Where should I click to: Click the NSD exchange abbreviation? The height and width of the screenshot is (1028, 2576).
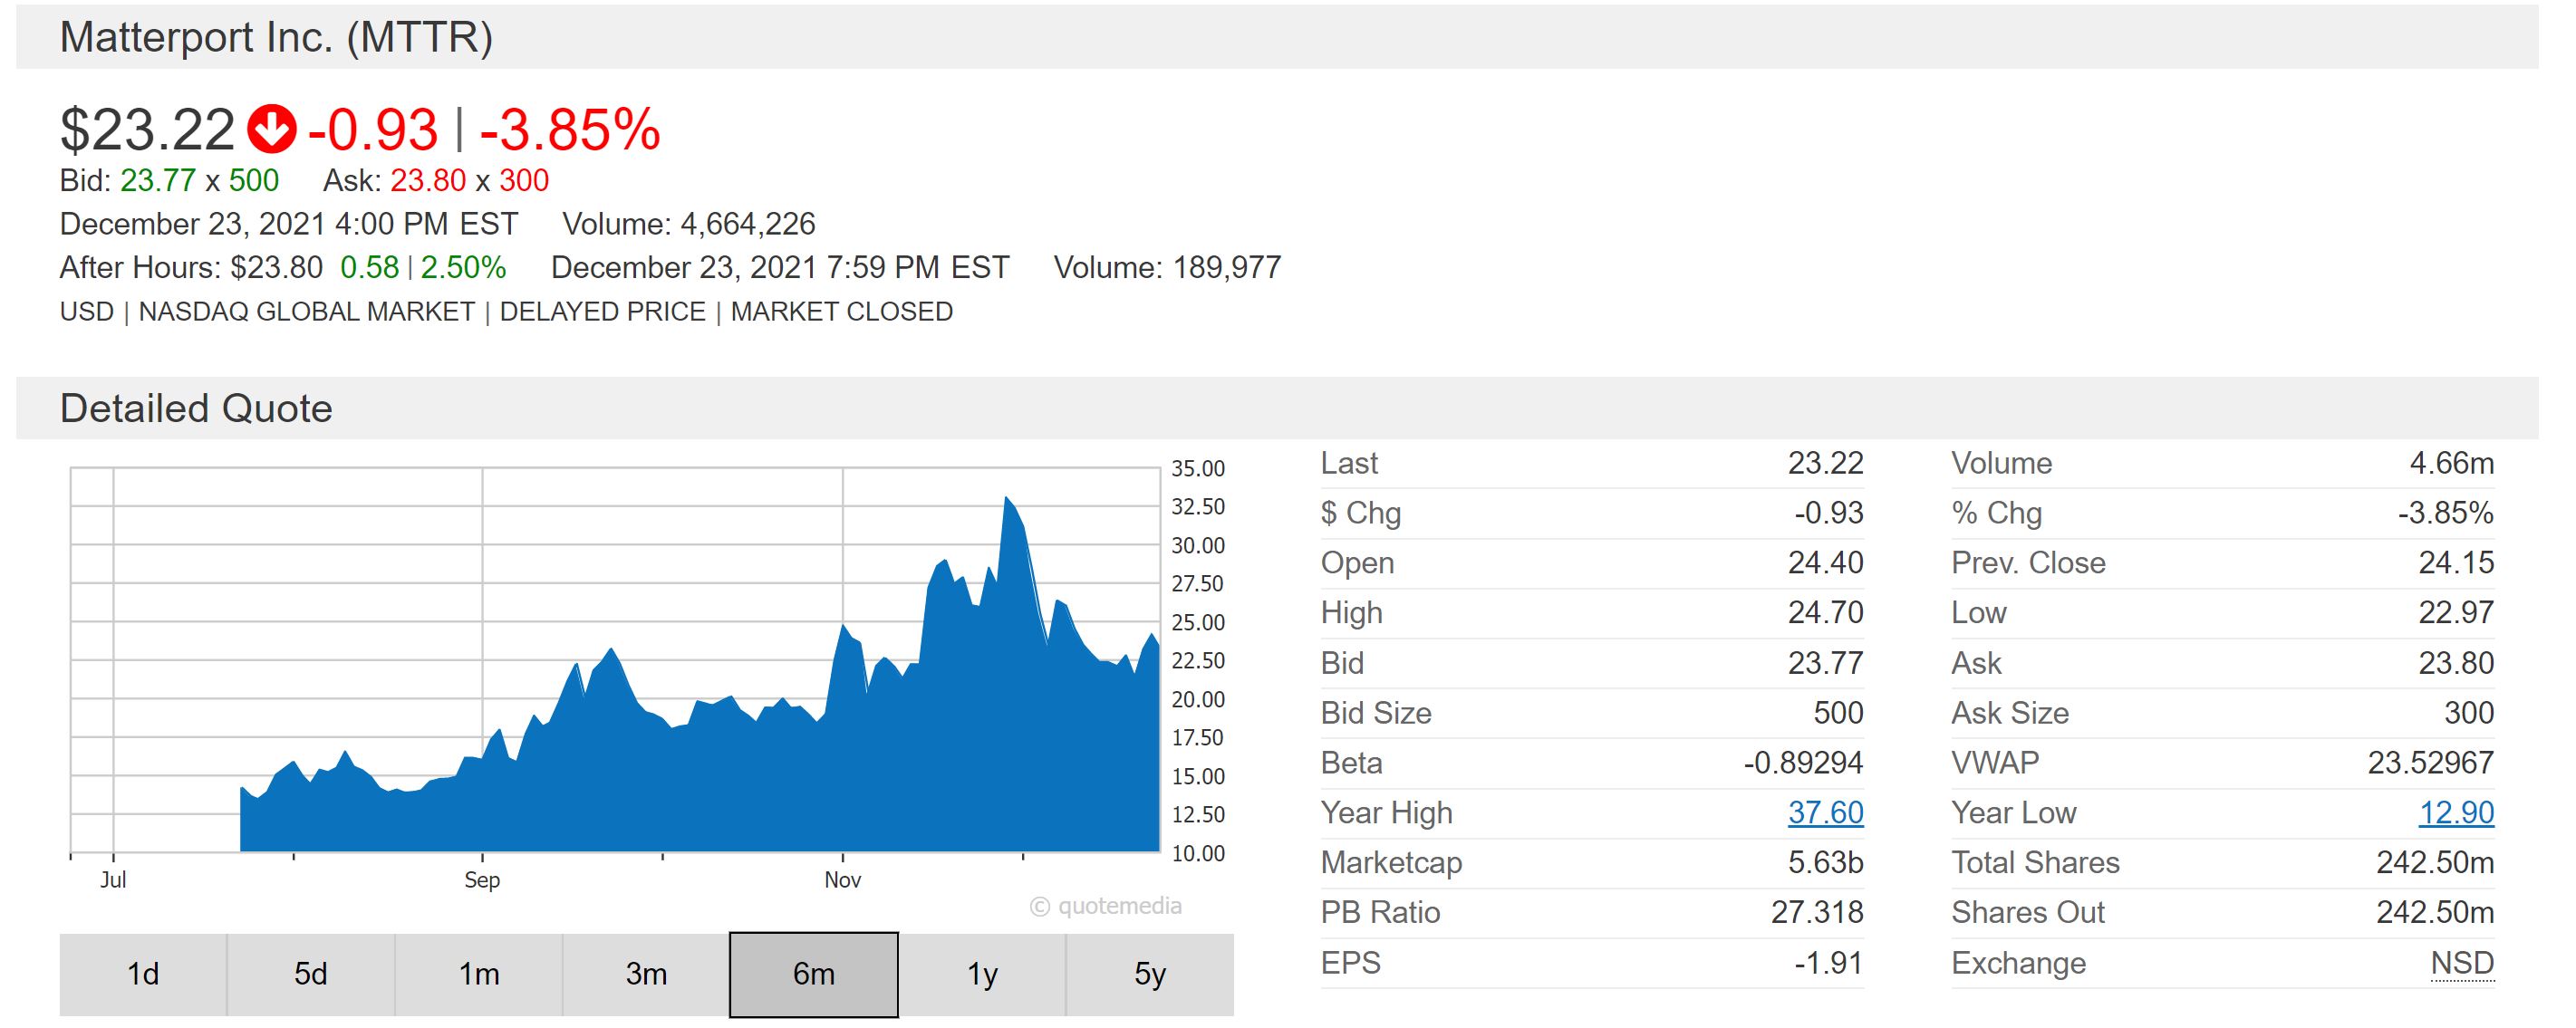(x=2462, y=963)
